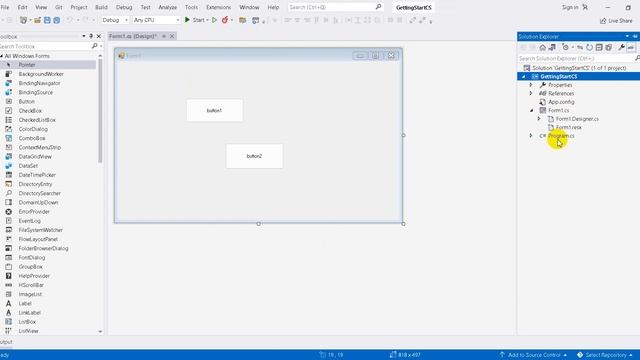The height and width of the screenshot is (360, 640).
Task: Select button1 on the form designer
Action: click(214, 110)
